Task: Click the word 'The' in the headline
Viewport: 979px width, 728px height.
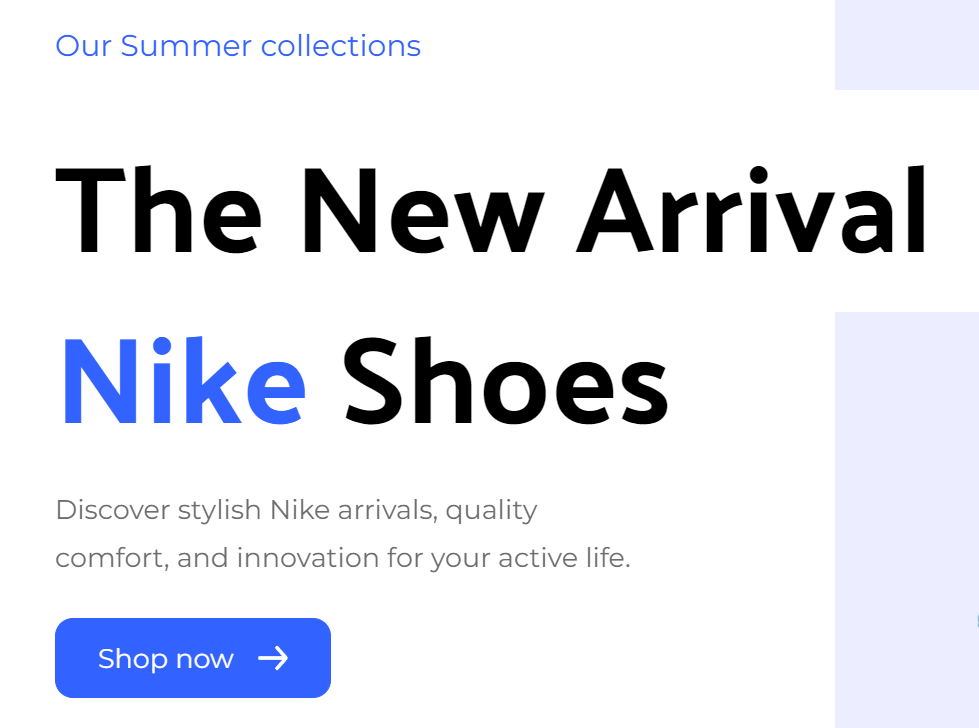Action: coord(159,211)
